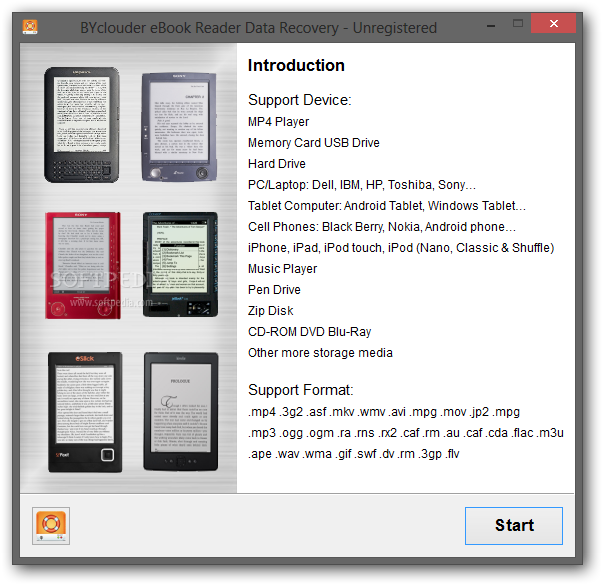Click the 'PC/Laptop: Dell, IBM, HP' line

tap(362, 185)
